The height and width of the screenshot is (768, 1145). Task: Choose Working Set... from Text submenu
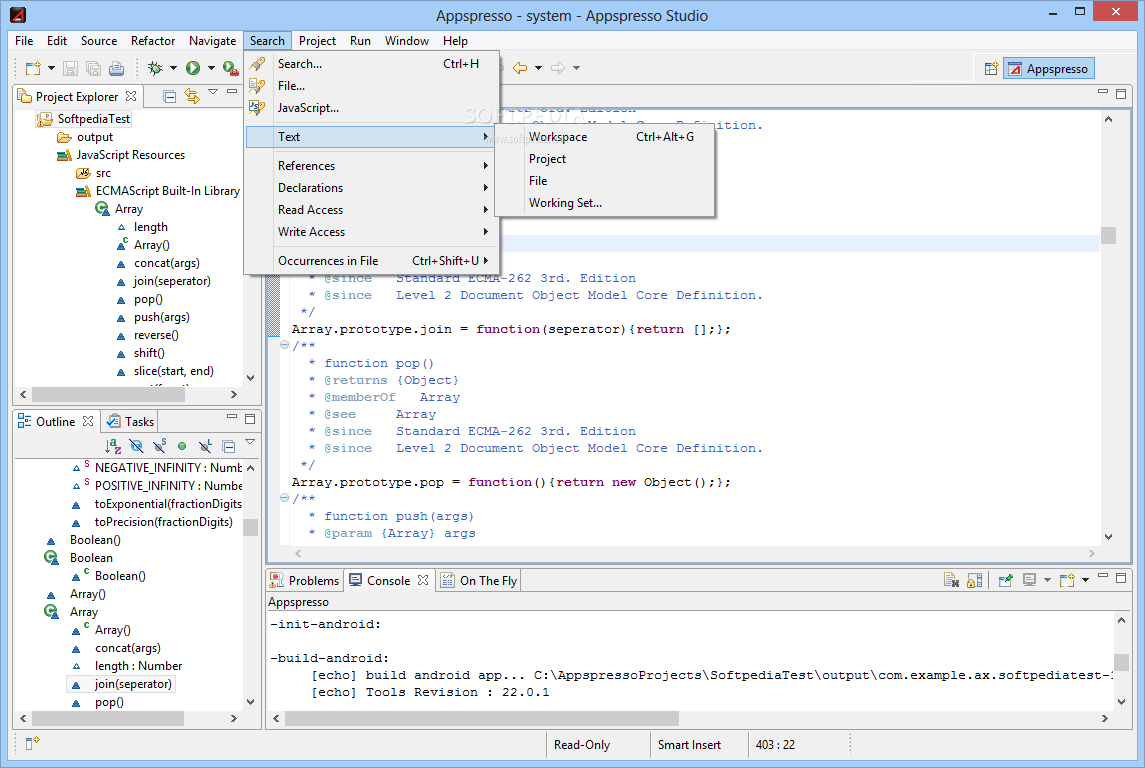[x=565, y=203]
